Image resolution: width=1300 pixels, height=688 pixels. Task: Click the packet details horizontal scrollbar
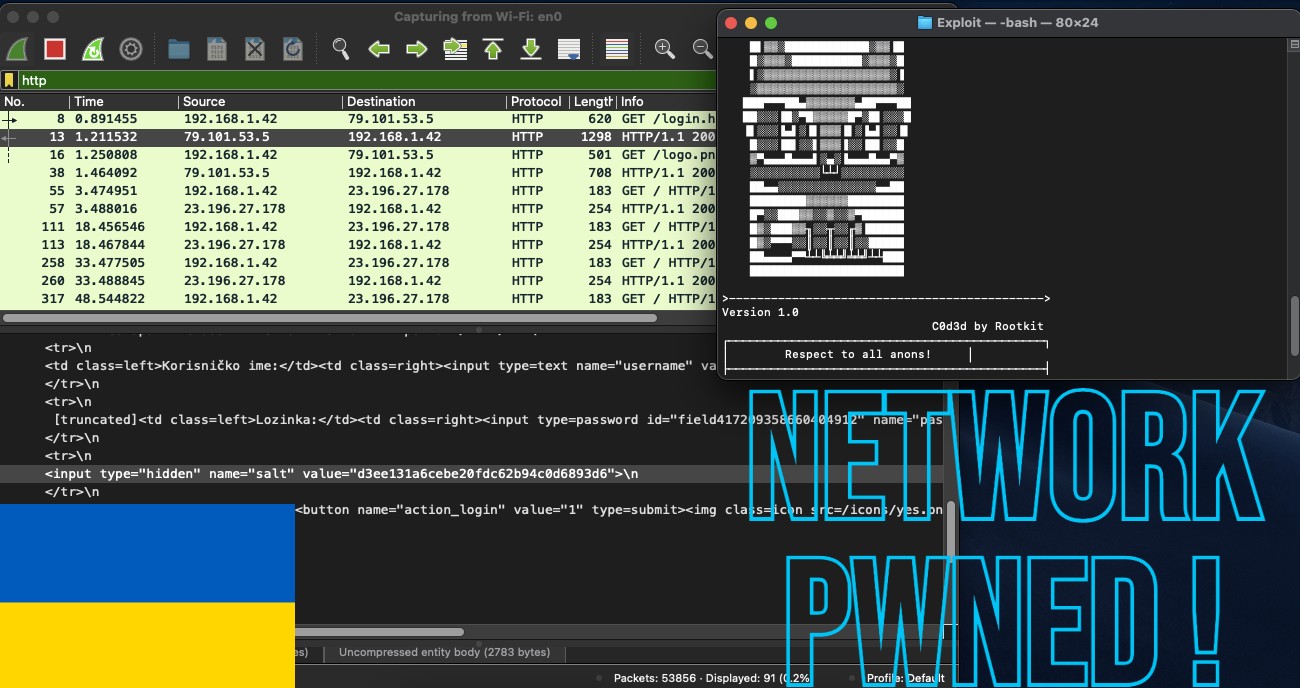[x=380, y=632]
